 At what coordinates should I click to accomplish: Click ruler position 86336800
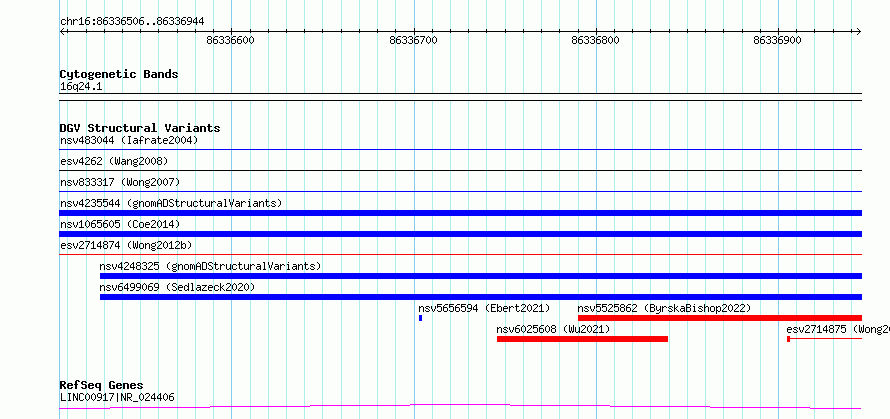(x=595, y=40)
